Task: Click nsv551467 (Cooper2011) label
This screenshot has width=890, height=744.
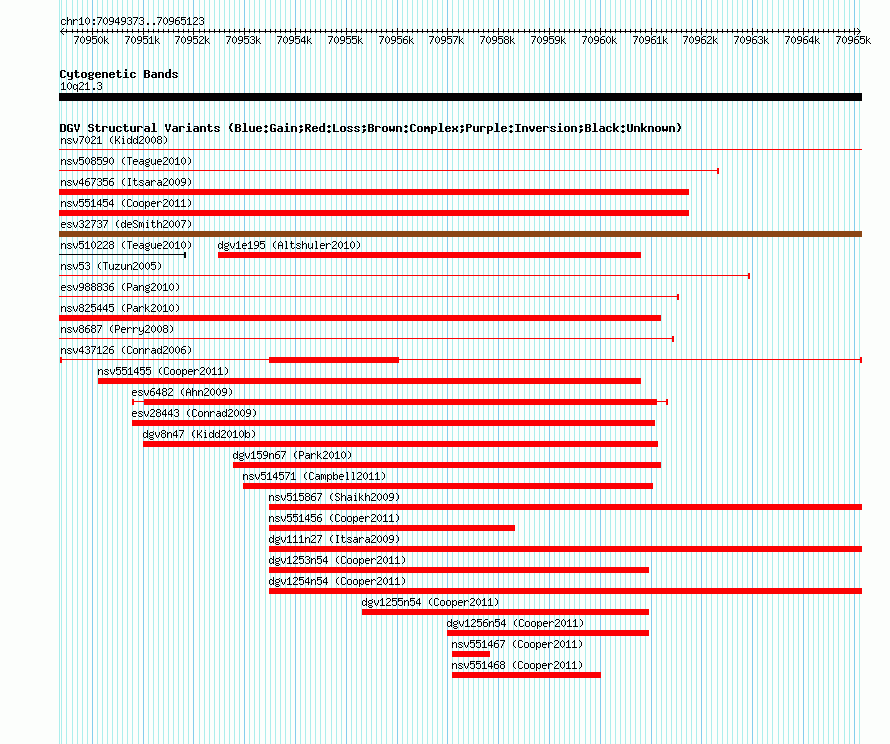Action: pos(517,644)
